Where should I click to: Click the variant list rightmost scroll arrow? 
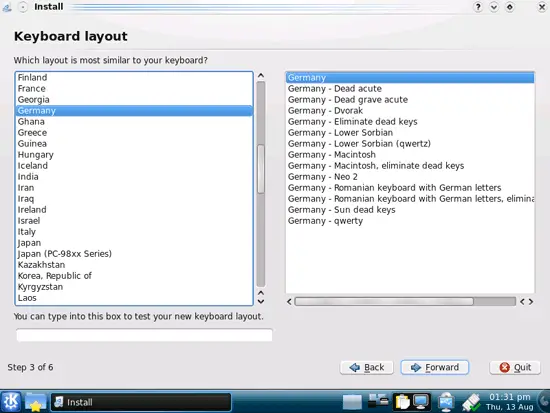[531, 301]
